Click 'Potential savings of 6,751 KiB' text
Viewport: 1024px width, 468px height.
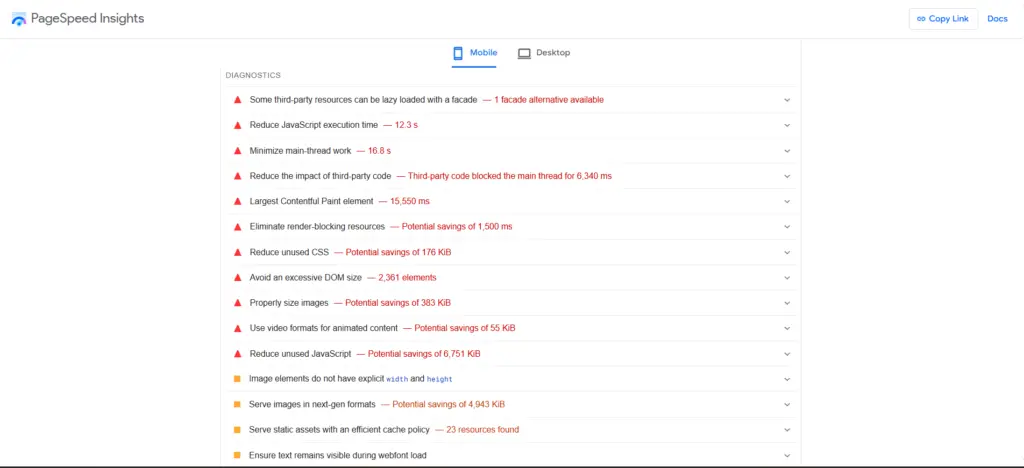424,354
